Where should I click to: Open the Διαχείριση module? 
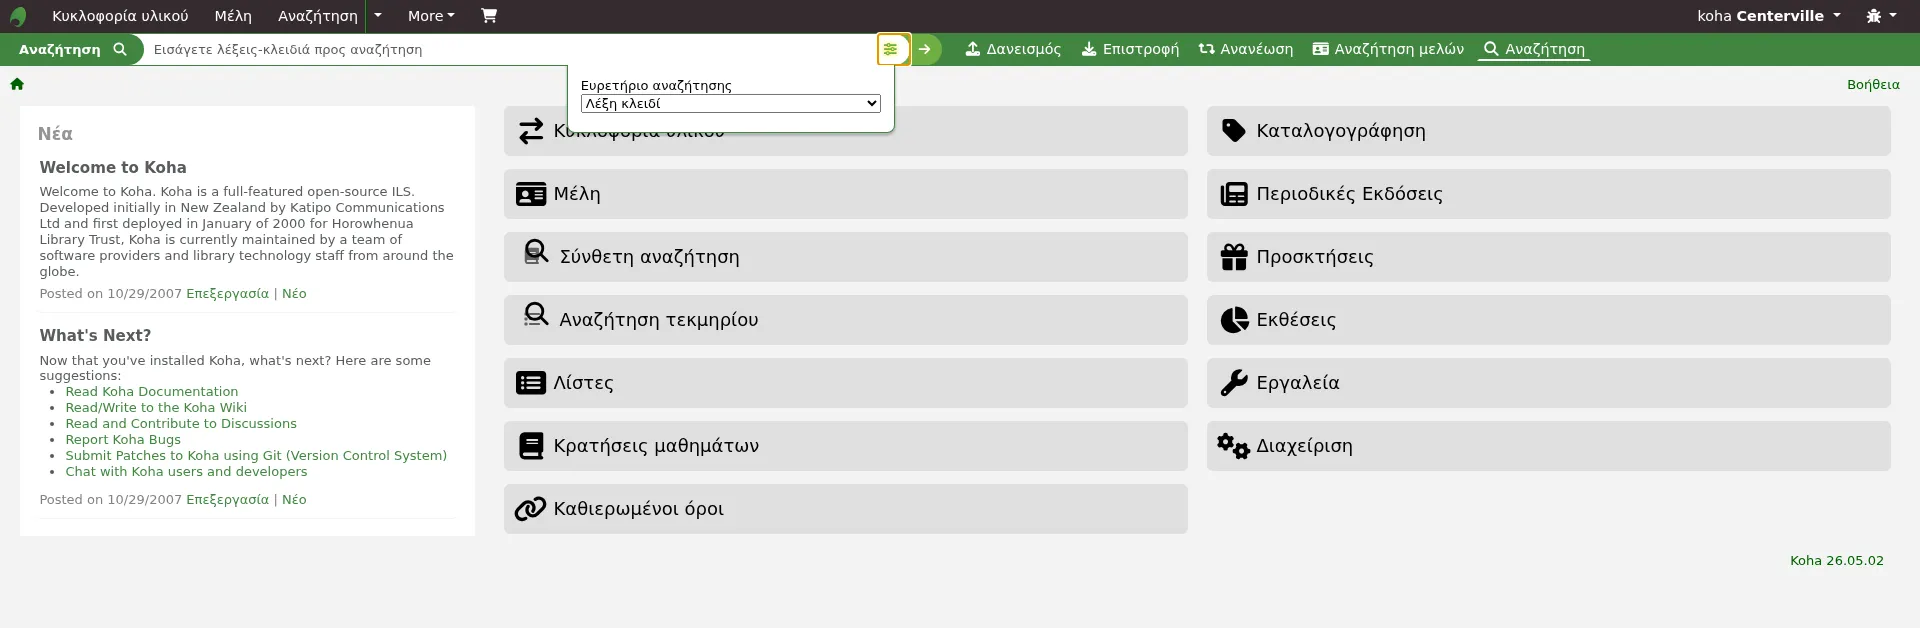point(1549,446)
